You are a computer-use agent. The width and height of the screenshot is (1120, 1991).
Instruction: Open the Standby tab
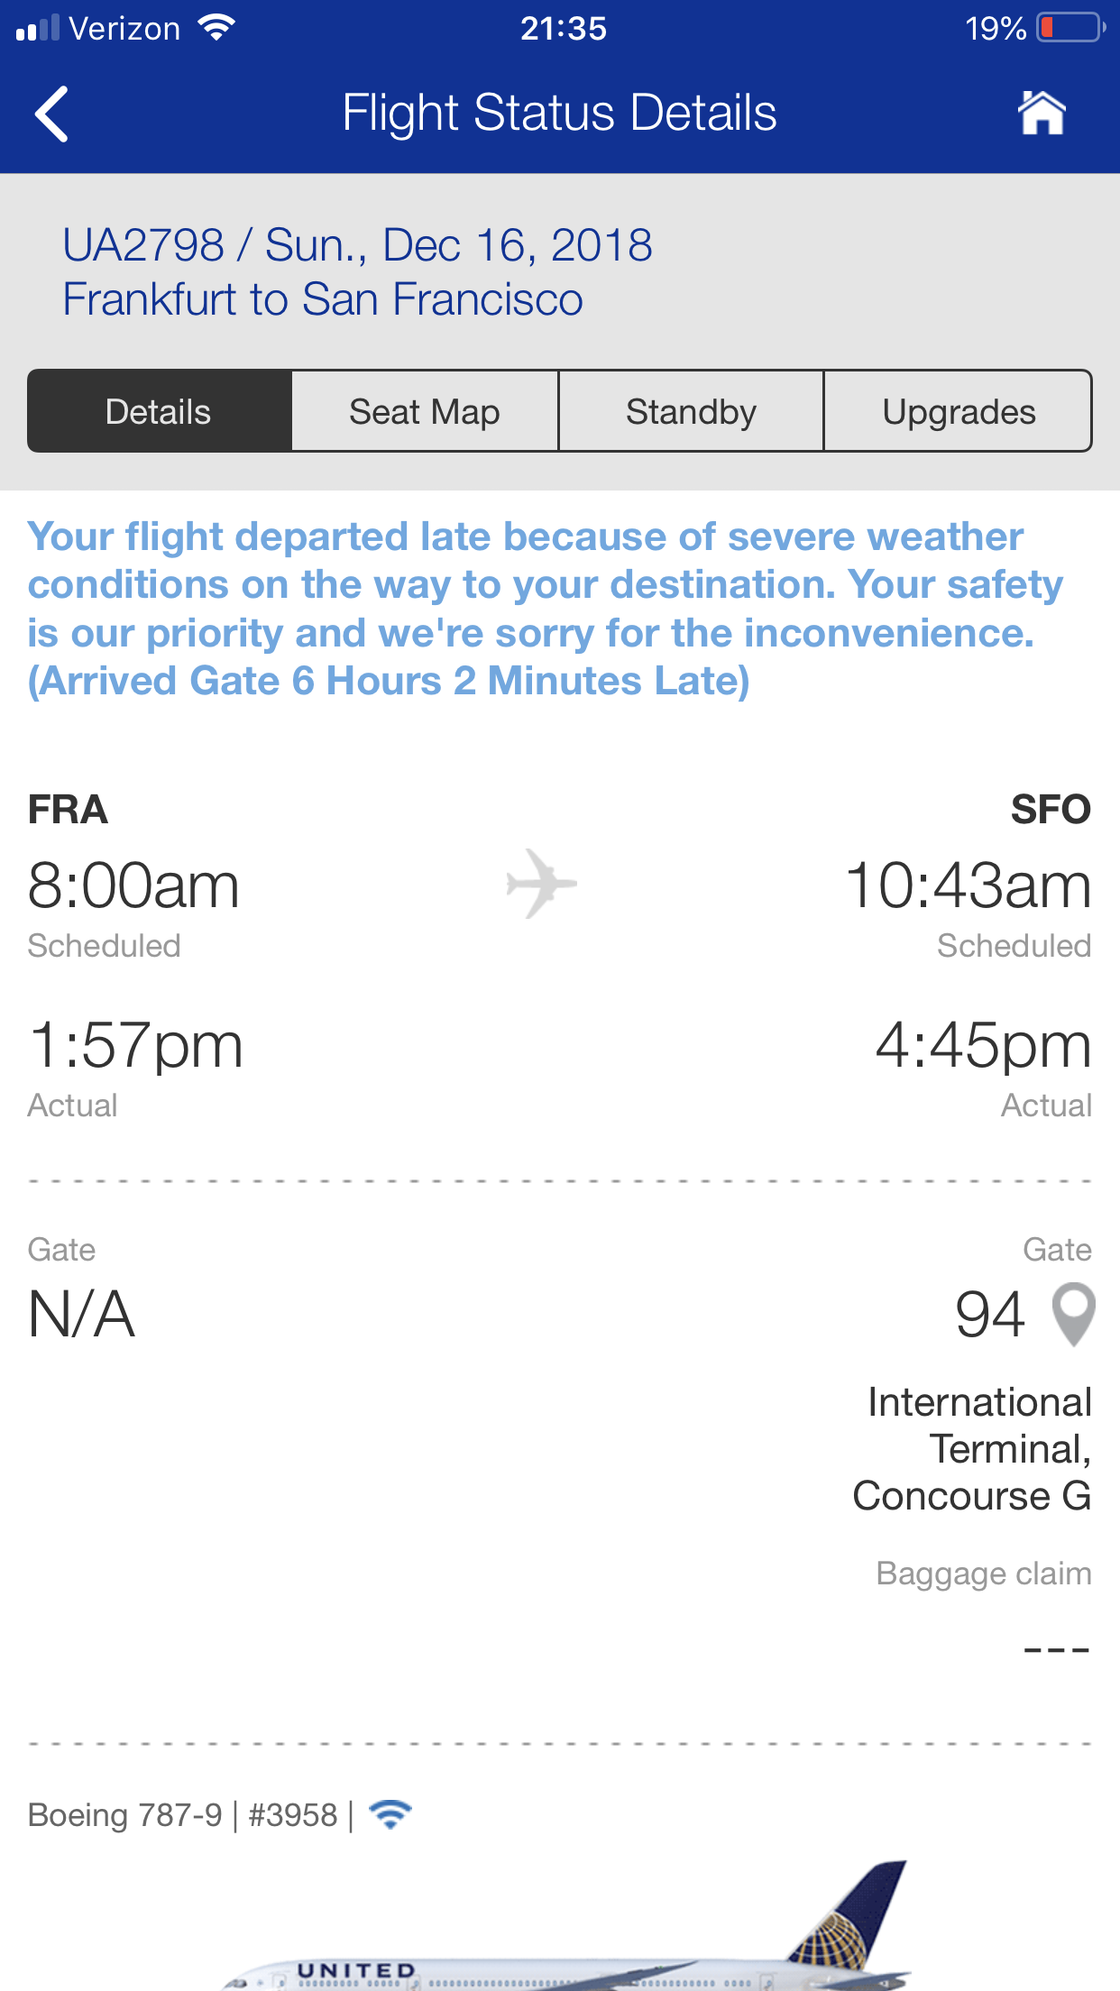coord(691,411)
